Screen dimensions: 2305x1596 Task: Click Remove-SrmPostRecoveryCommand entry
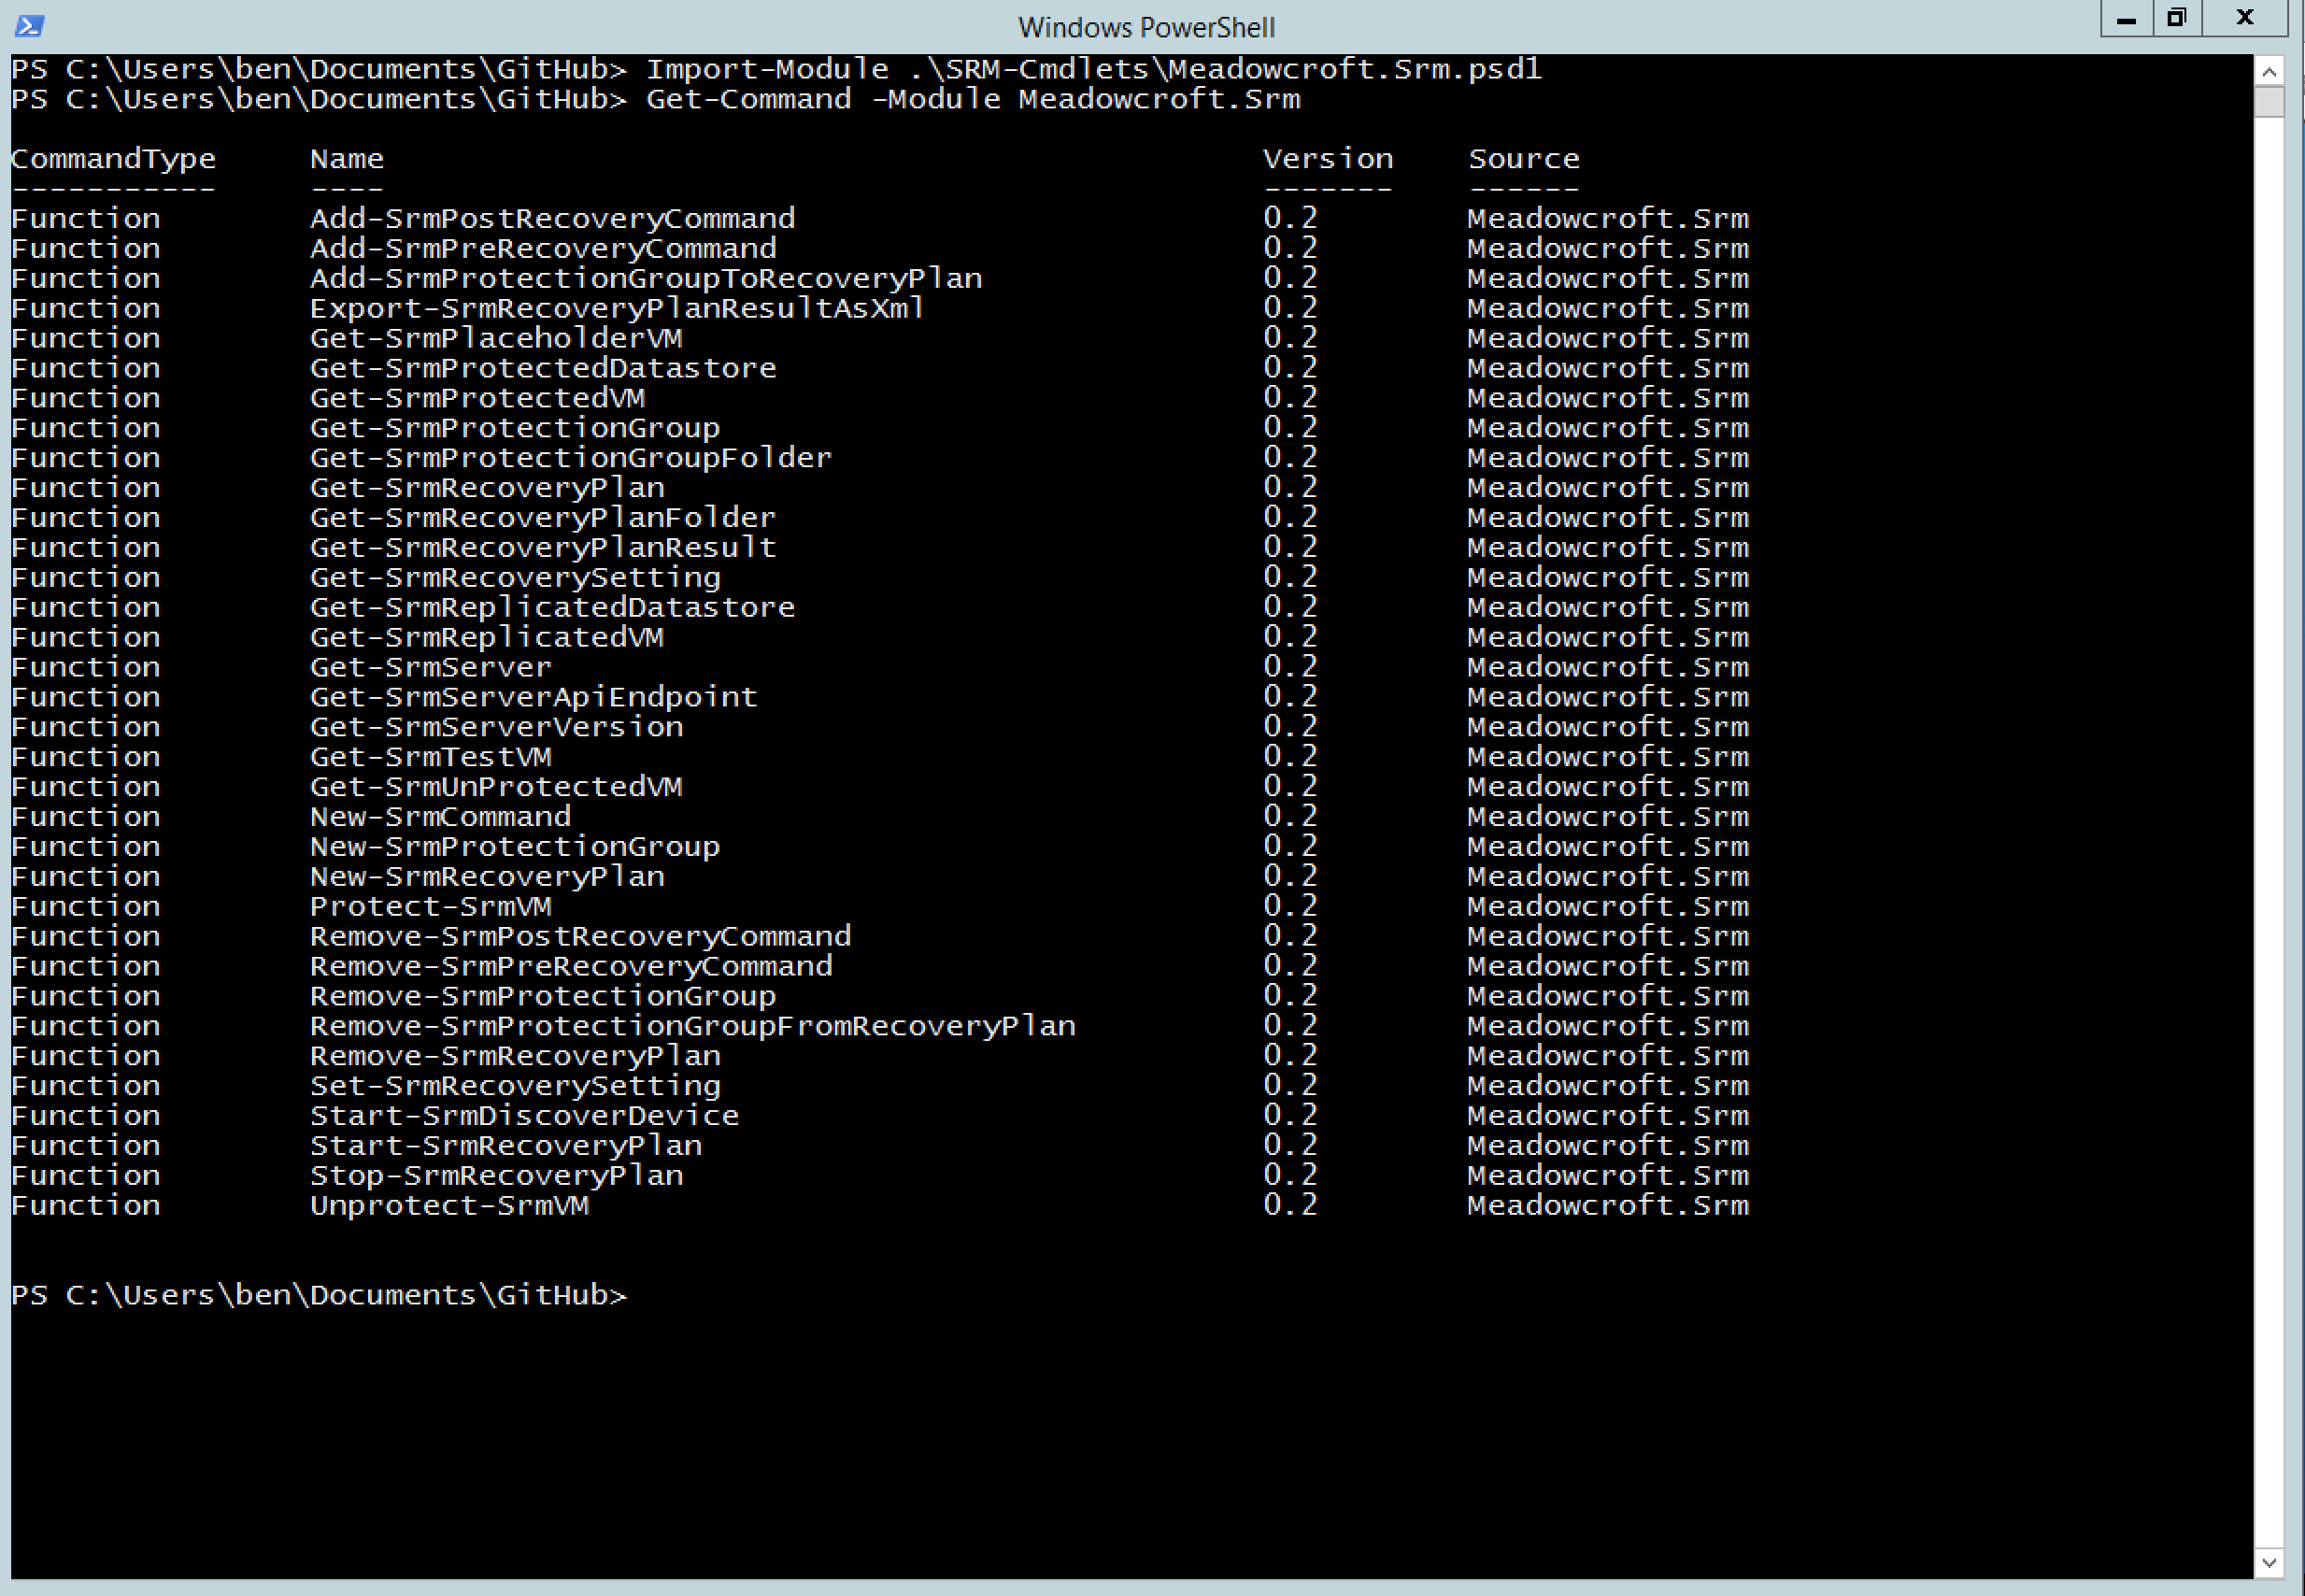(x=581, y=937)
